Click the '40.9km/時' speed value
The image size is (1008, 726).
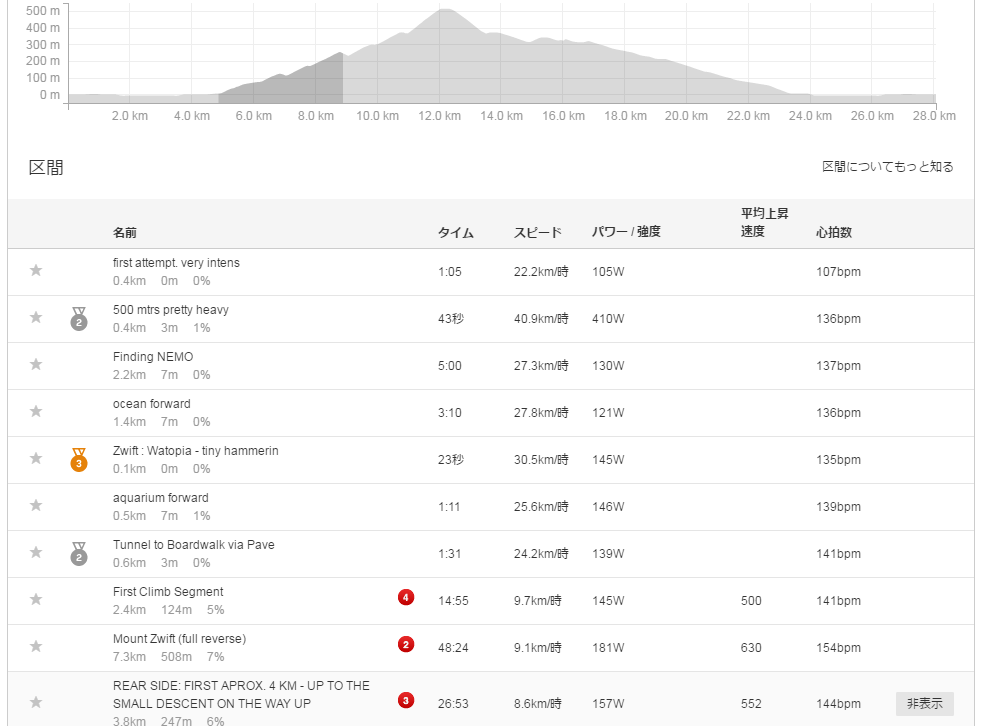pos(541,318)
